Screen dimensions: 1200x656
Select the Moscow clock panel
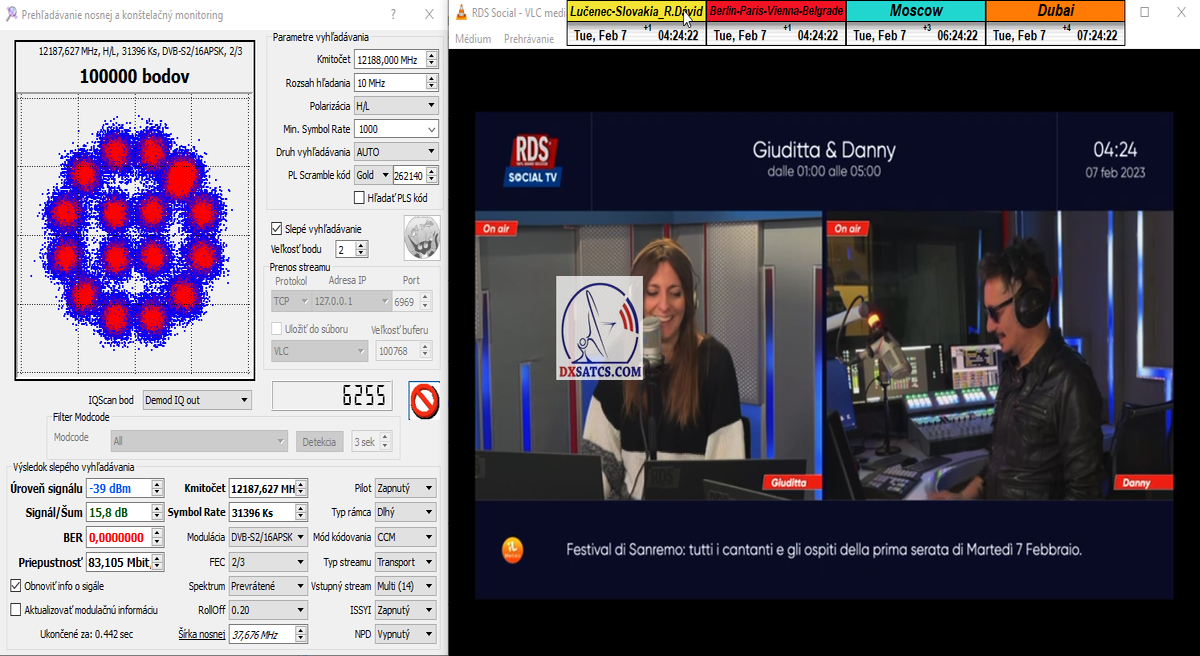(x=915, y=23)
